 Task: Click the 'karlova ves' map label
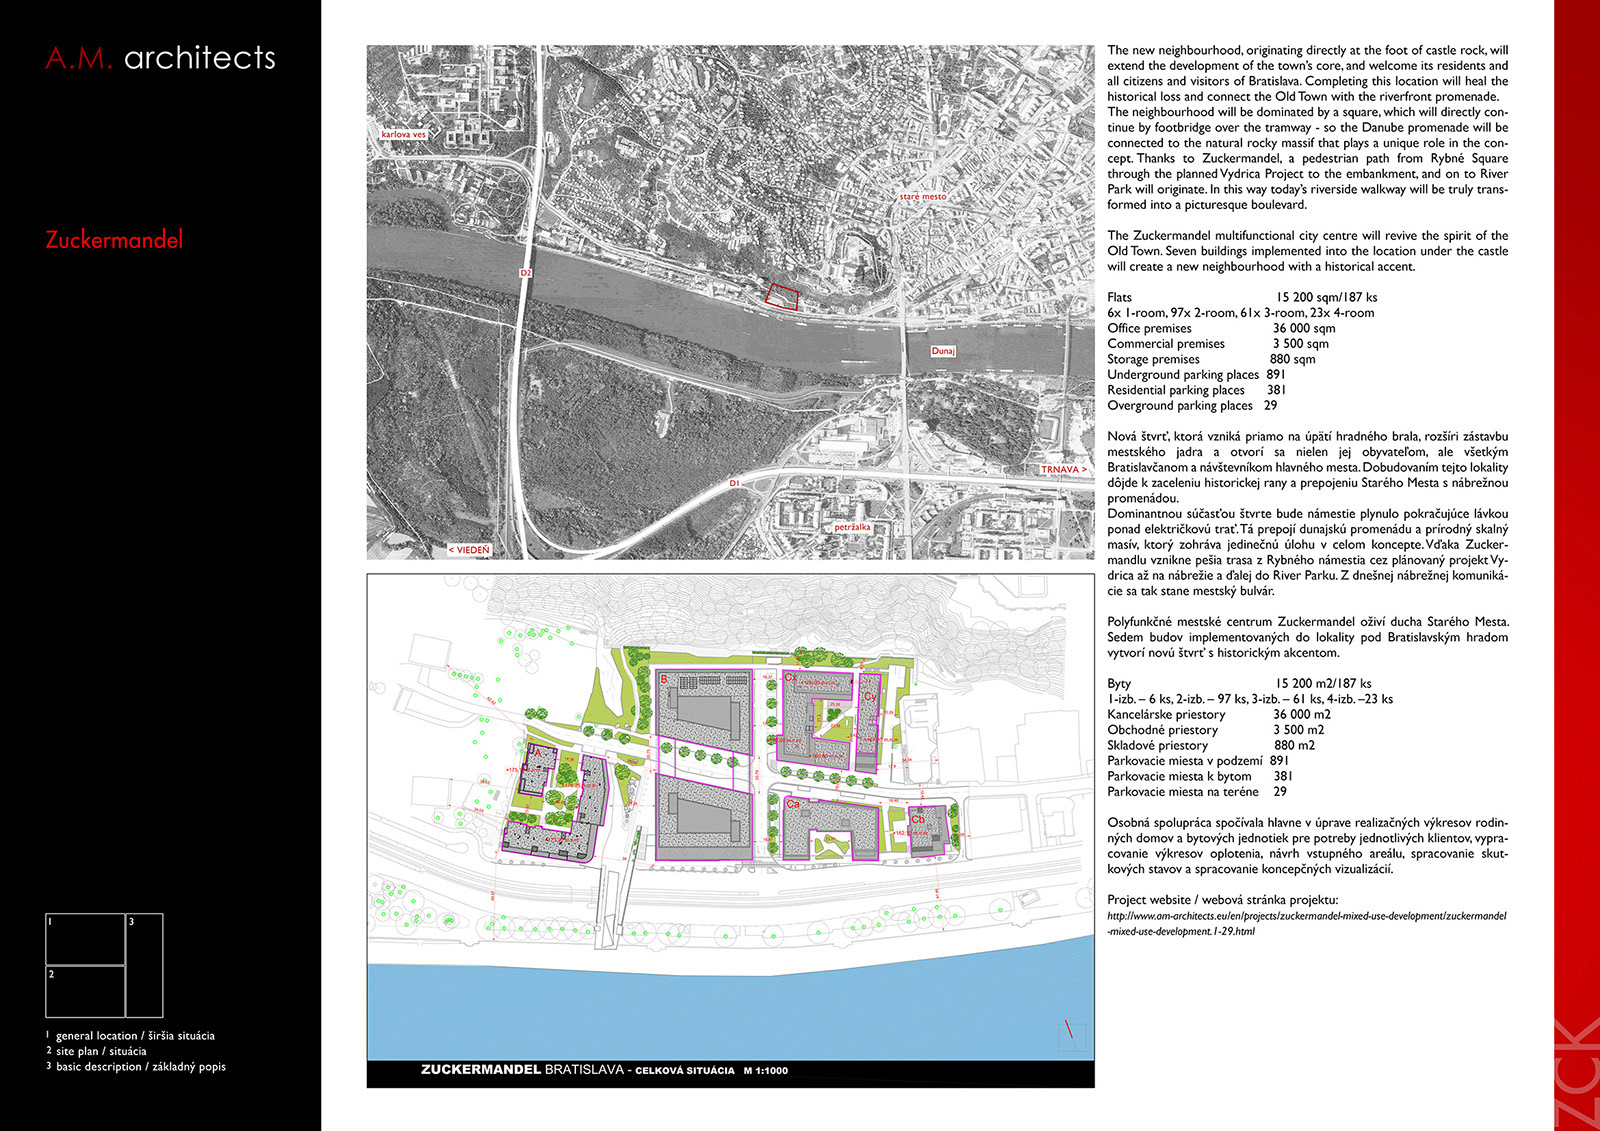click(403, 134)
